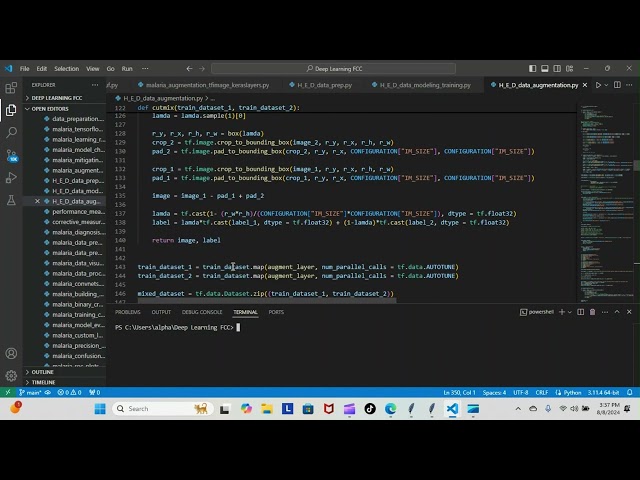This screenshot has height=480, width=640.
Task: Open the Manage gear icon
Action: (11, 376)
